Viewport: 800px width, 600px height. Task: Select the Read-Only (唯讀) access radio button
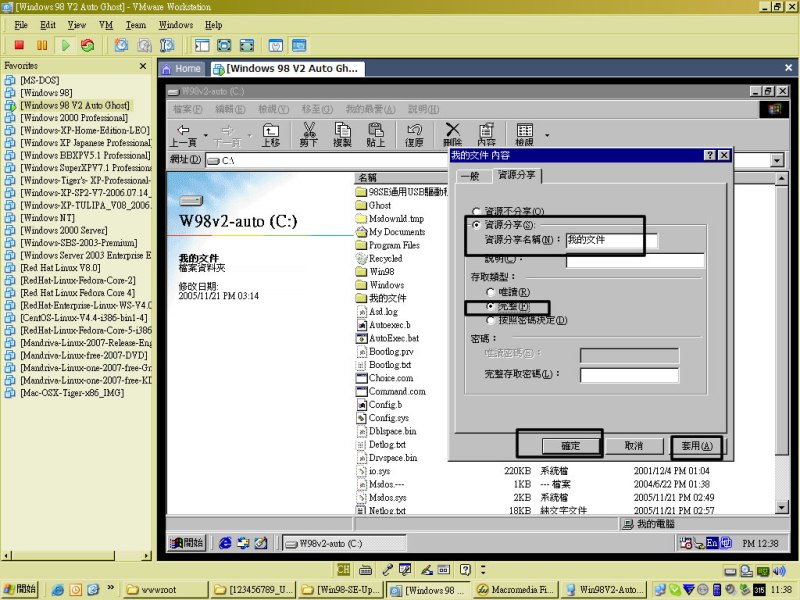(490, 292)
